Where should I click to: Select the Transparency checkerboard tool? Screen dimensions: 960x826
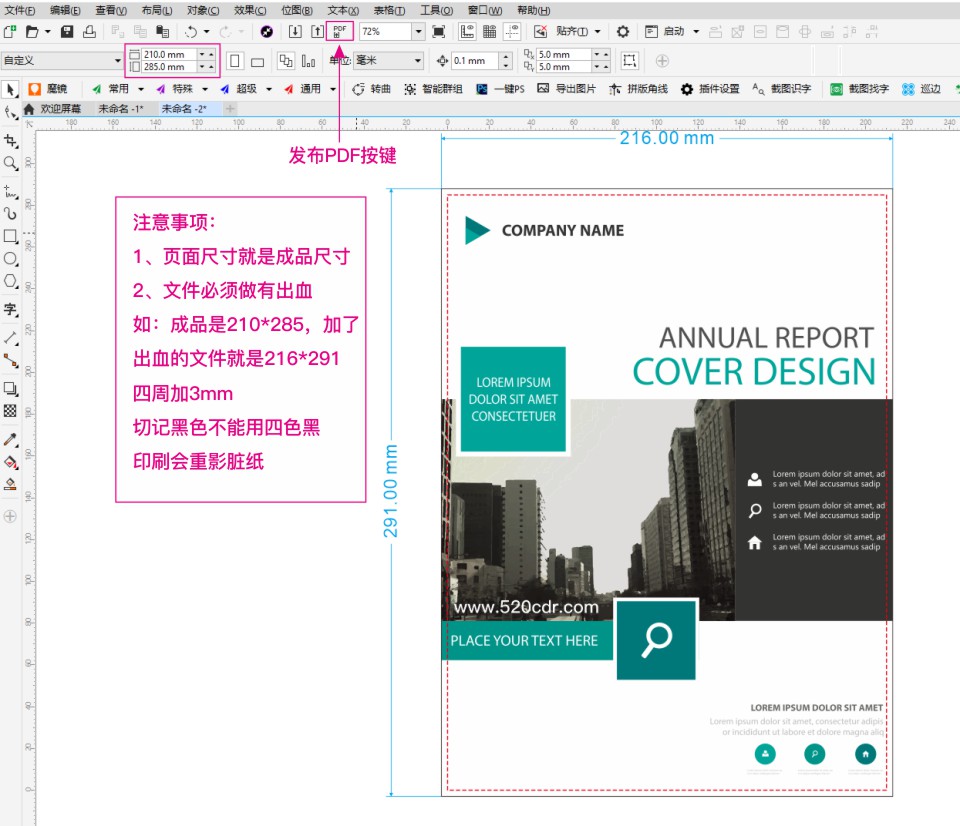point(10,411)
